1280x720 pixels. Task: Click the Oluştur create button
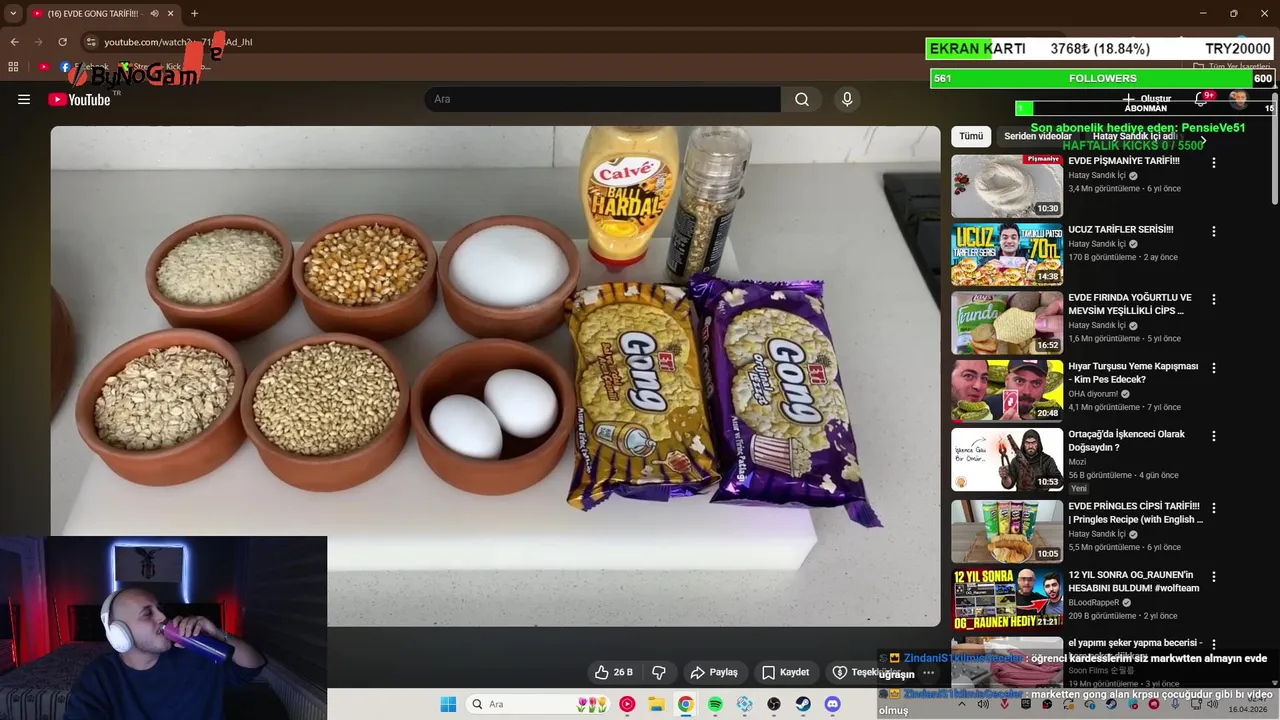tap(1147, 99)
